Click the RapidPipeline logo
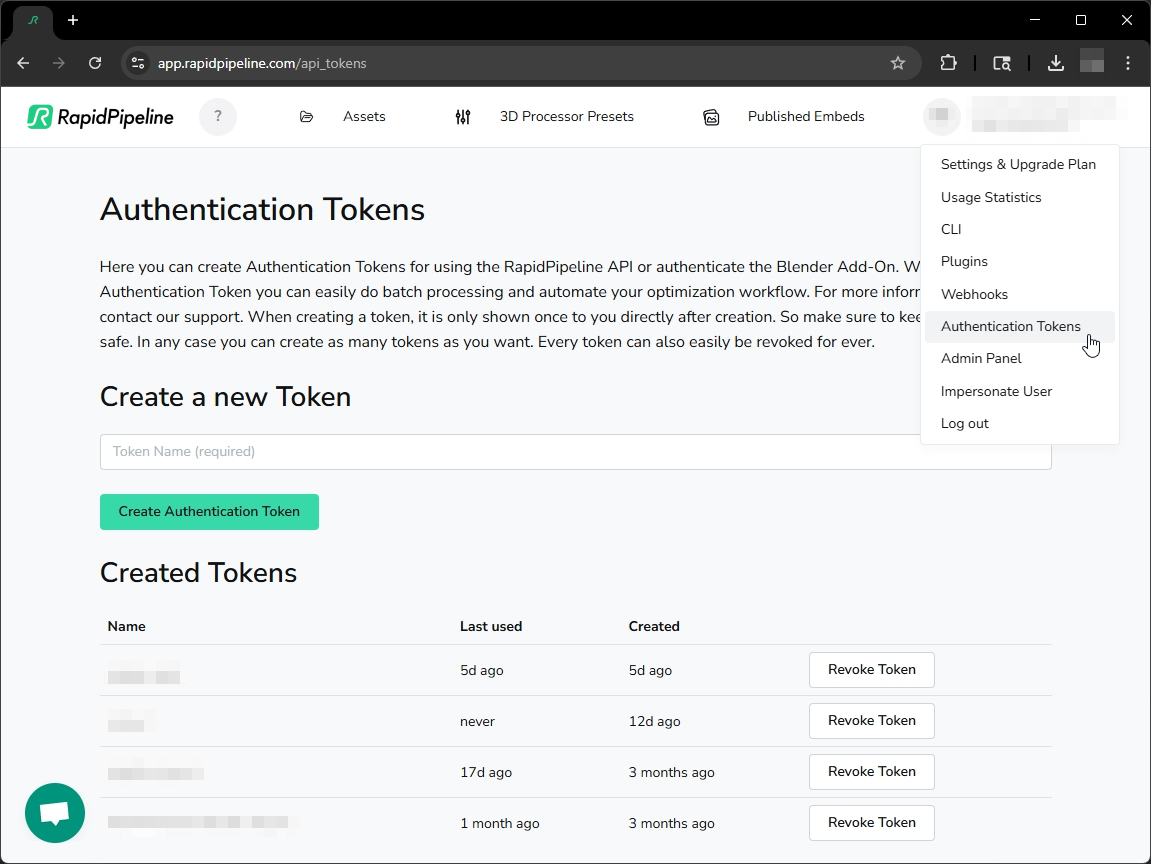1151x864 pixels. click(101, 117)
